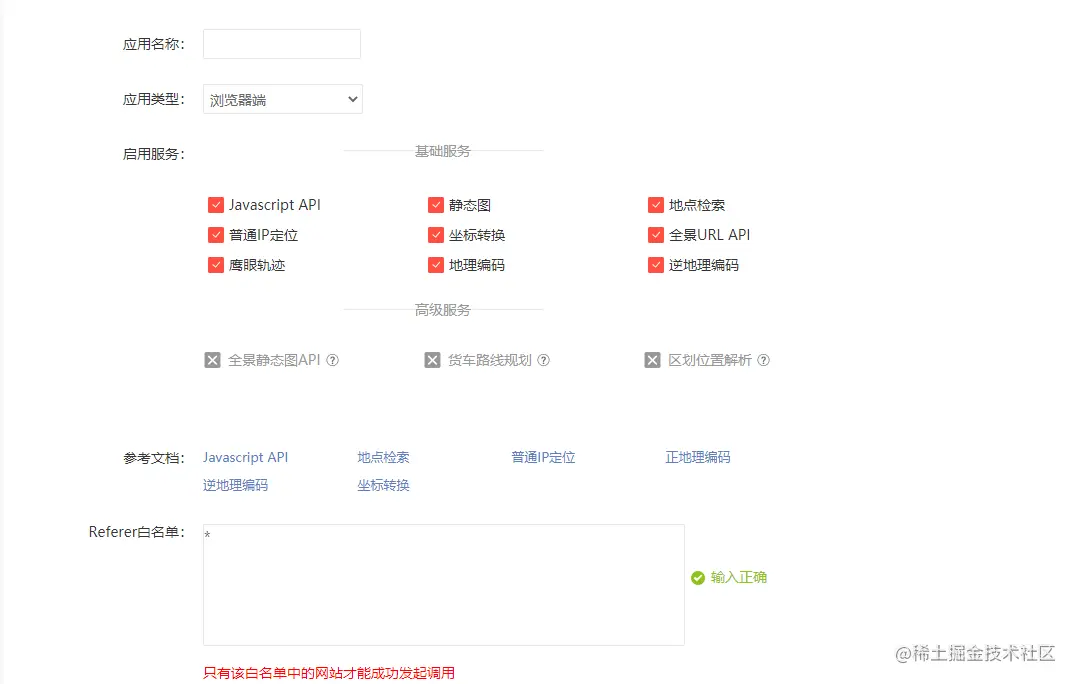Click the question mark next to 货车路线规划
This screenshot has width=1076, height=684.
coord(542,359)
